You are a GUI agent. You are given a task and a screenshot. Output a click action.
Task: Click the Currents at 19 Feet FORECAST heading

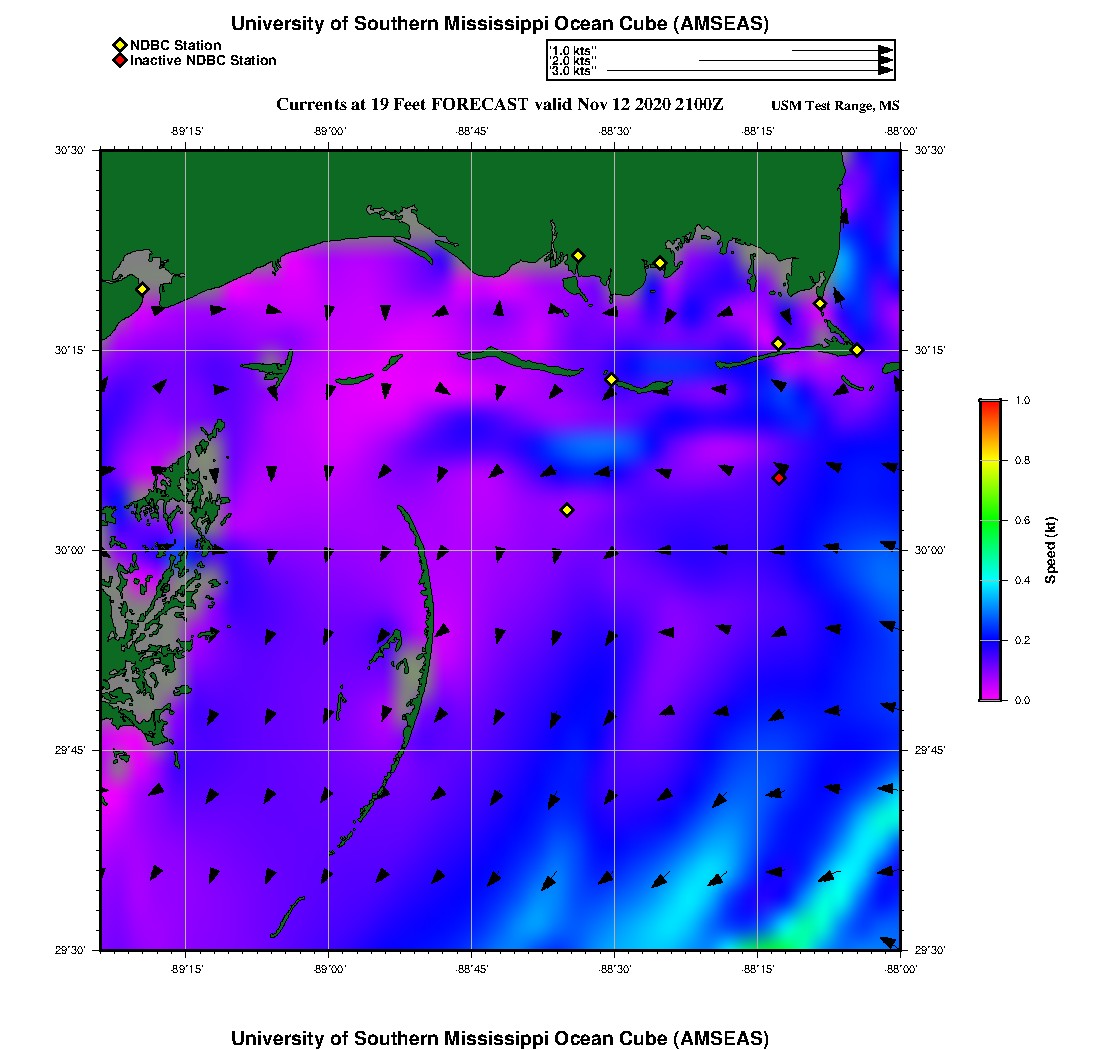click(500, 105)
